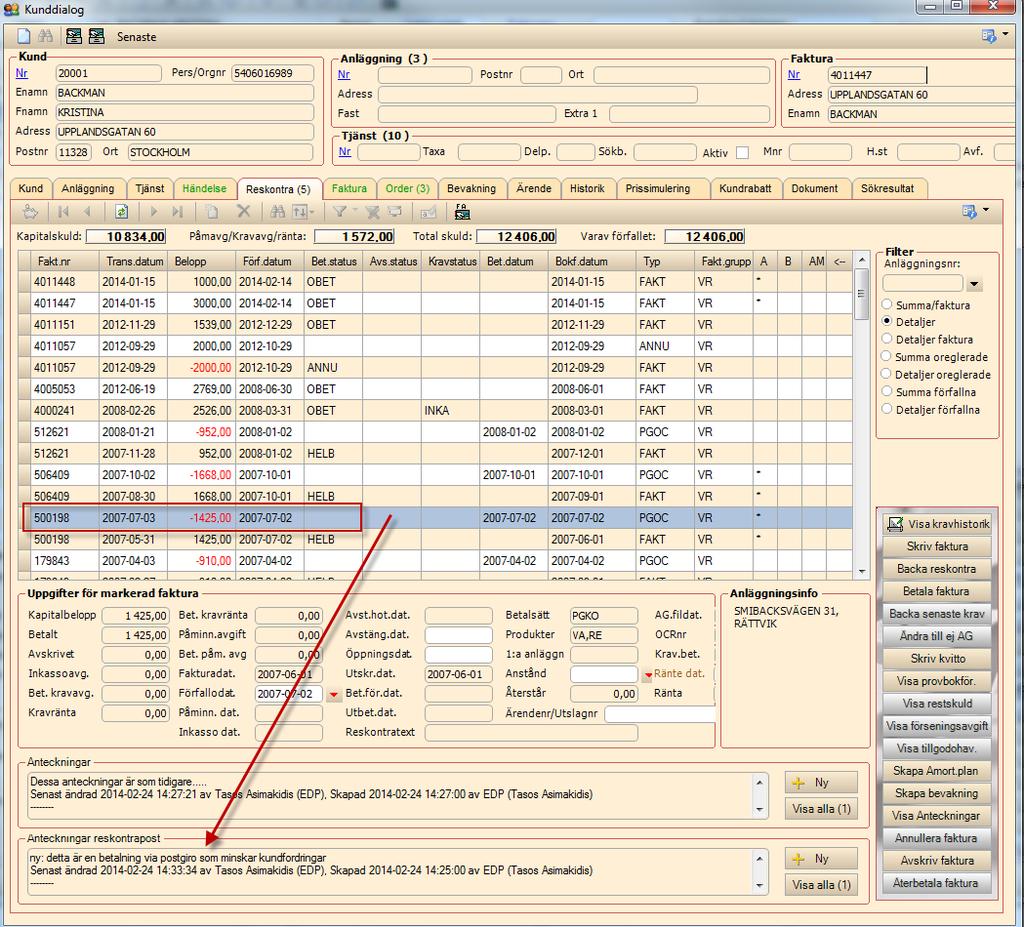This screenshot has height=927, width=1024.
Task: Open the Anläggningsnr filter dropdown
Action: (974, 284)
